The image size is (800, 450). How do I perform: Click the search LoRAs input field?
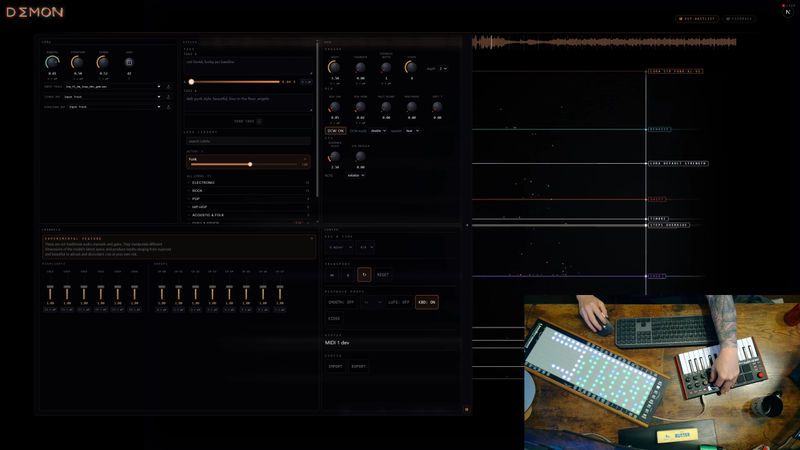point(248,141)
